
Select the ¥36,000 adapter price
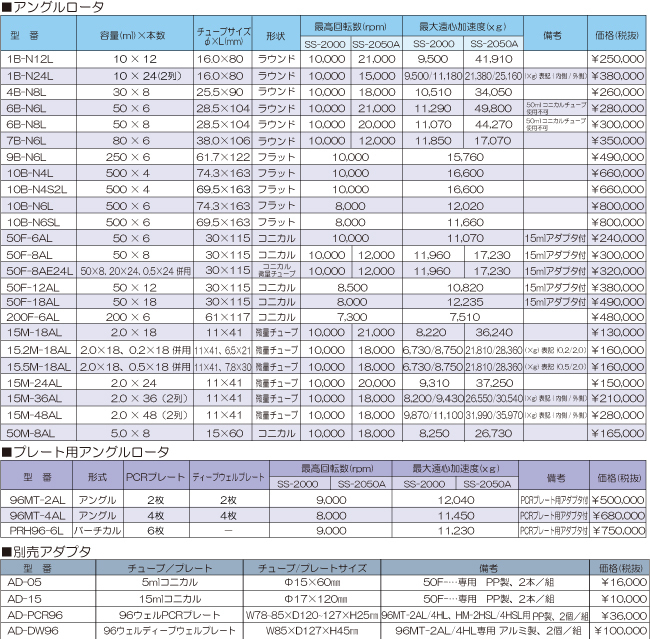point(624,615)
